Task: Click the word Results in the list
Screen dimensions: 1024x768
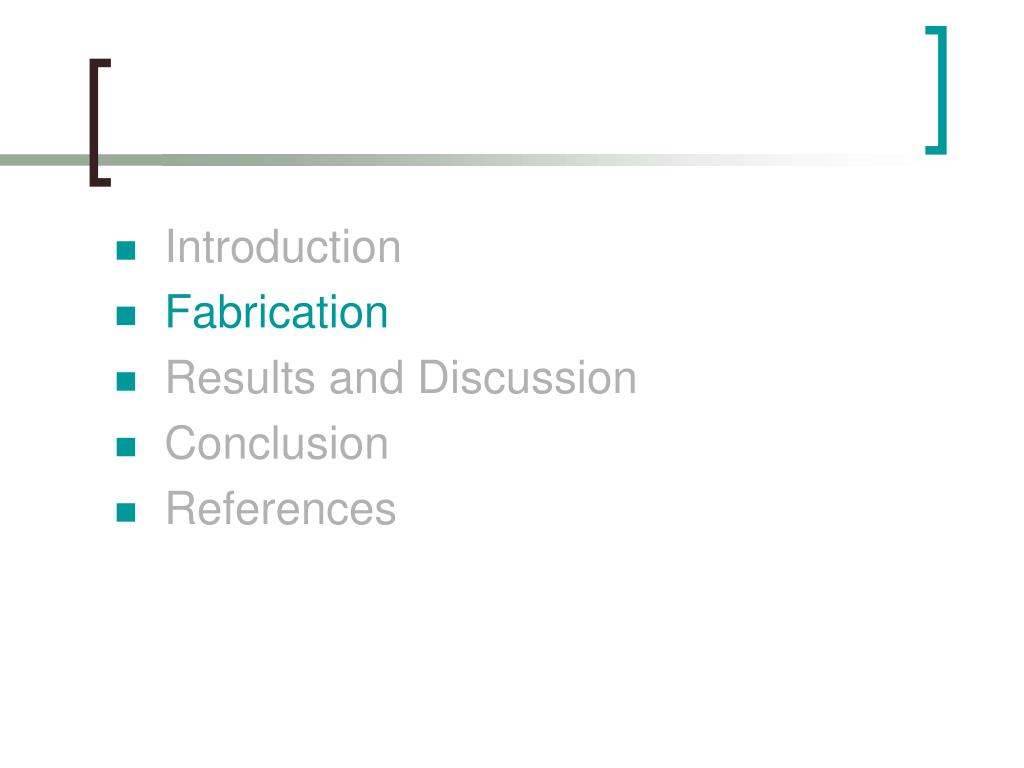Action: pos(240,378)
